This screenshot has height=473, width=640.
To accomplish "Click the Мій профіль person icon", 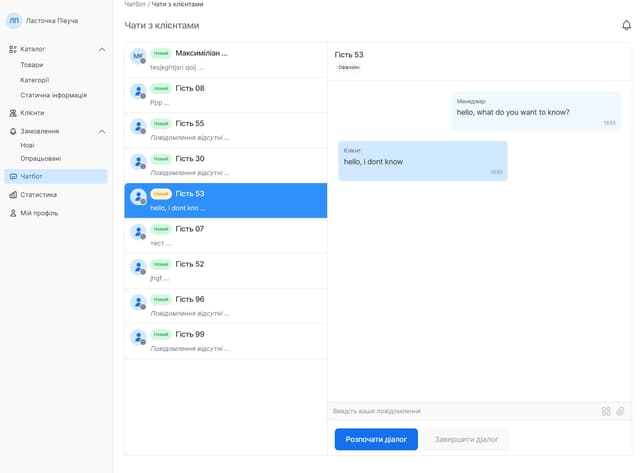I will pos(13,213).
